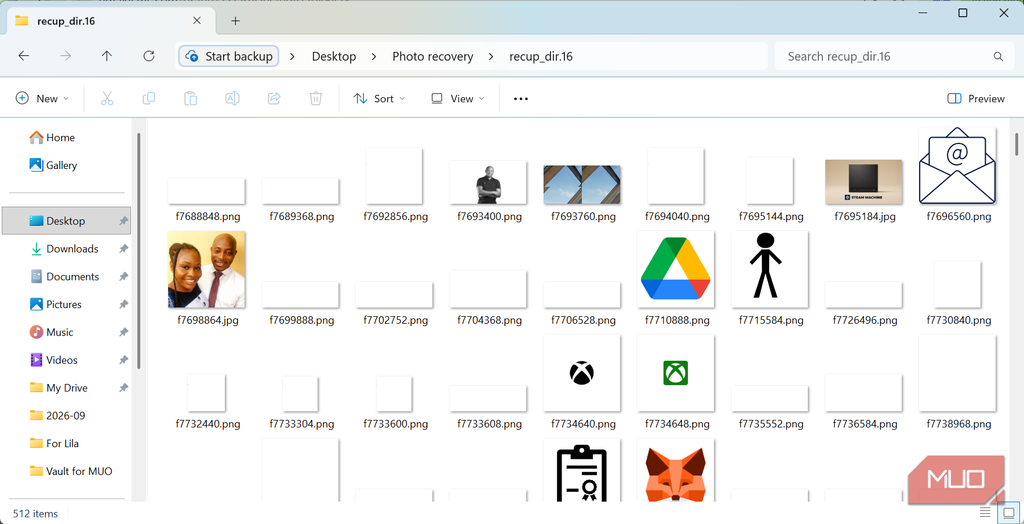Click the Share icon in toolbar
Viewport: 1024px width, 524px height.
pos(274,99)
